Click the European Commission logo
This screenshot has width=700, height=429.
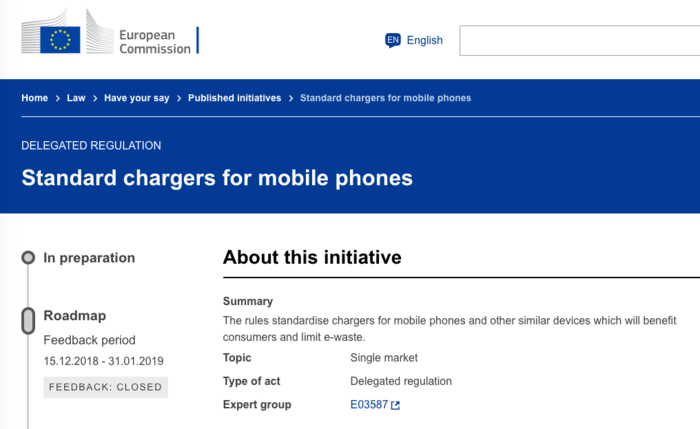click(67, 40)
